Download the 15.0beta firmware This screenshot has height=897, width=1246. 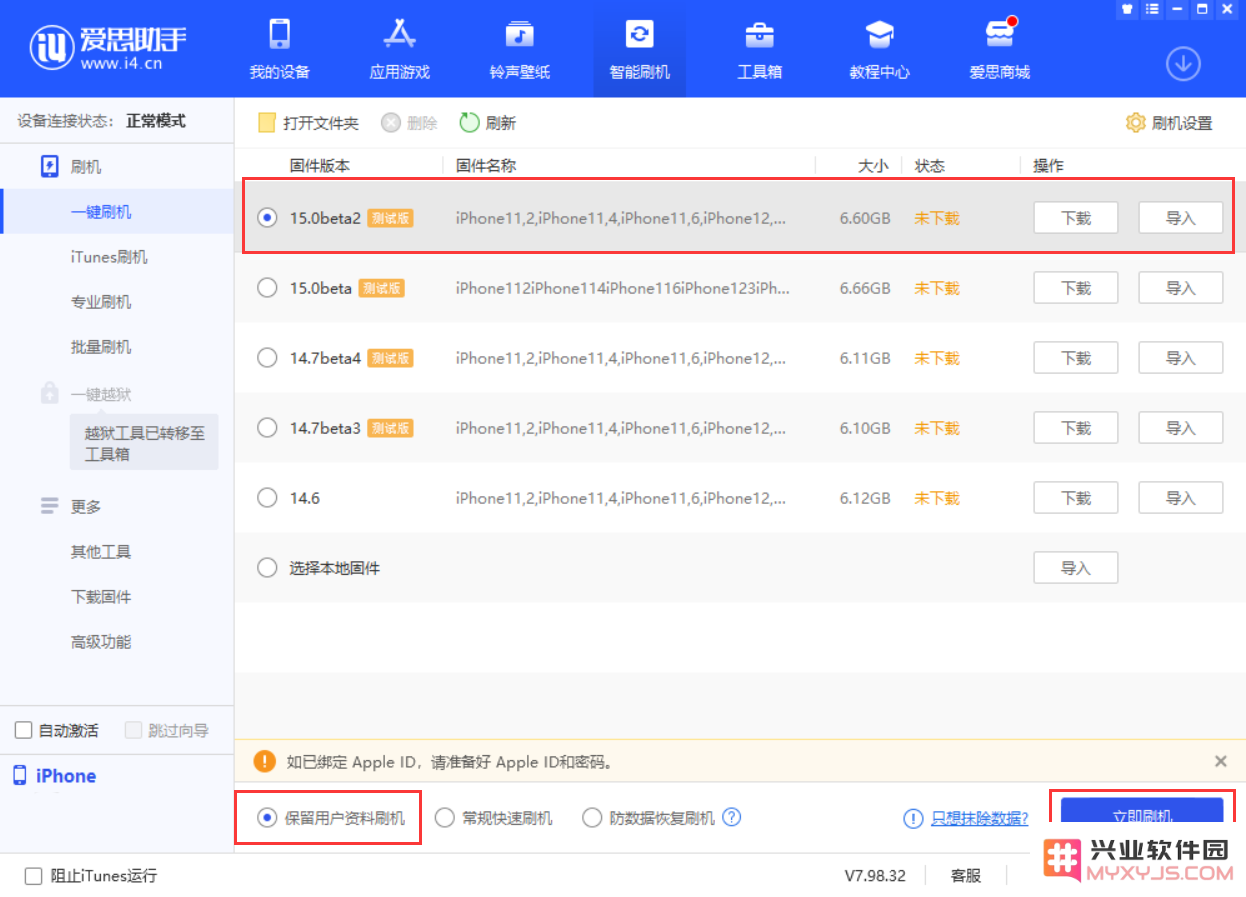click(1075, 287)
